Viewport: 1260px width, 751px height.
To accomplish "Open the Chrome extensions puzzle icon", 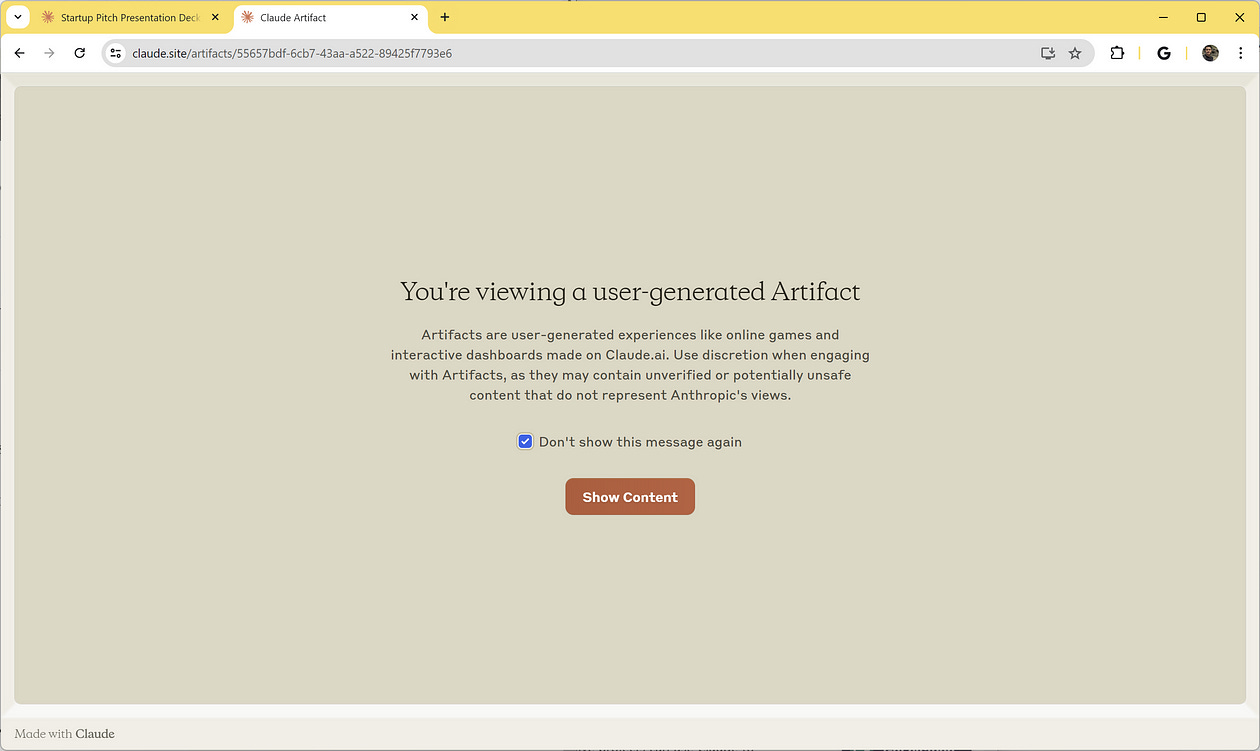I will [1117, 53].
